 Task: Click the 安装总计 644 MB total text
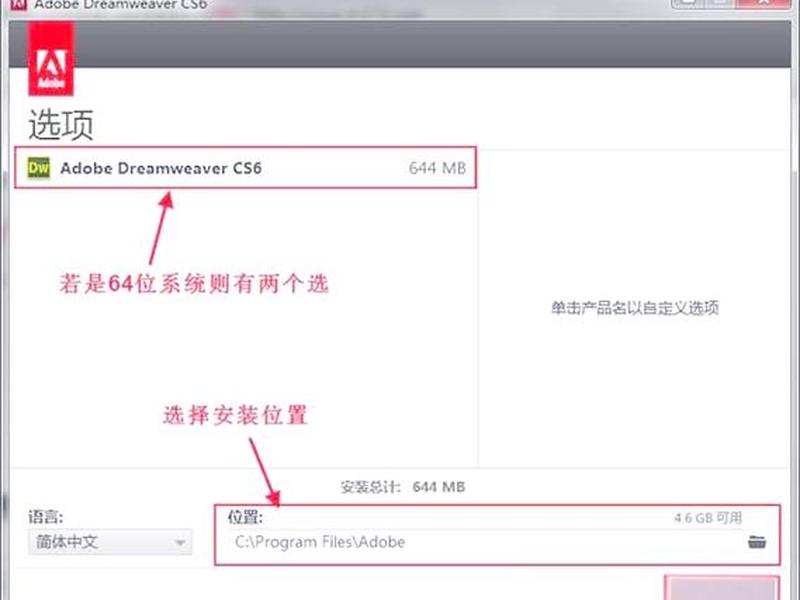pyautogui.click(x=403, y=487)
